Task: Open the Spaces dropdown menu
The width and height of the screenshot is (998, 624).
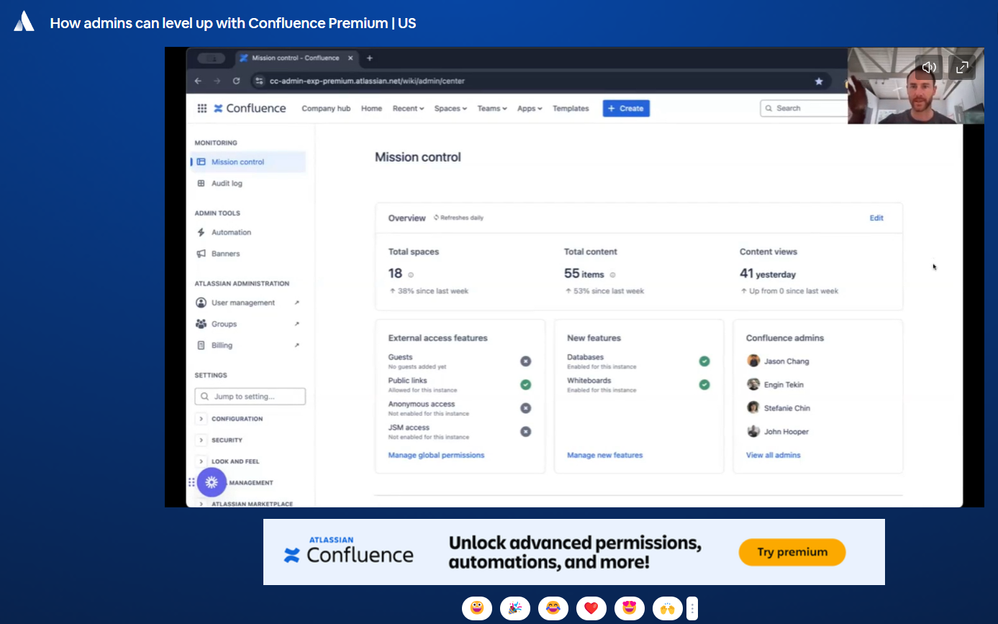Action: point(450,108)
